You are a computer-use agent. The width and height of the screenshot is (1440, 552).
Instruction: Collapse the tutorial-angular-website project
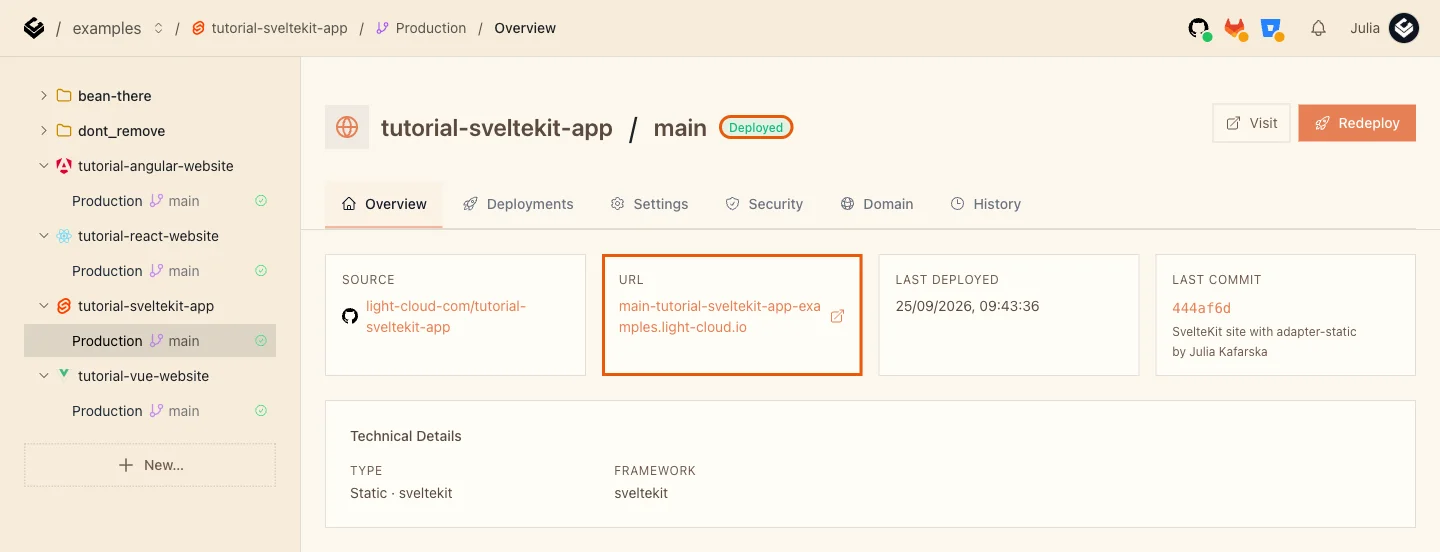click(x=43, y=166)
